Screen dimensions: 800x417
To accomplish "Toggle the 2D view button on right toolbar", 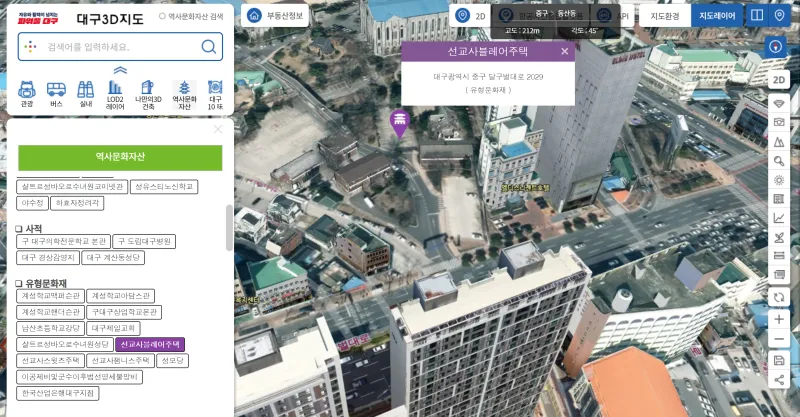I will pos(779,79).
